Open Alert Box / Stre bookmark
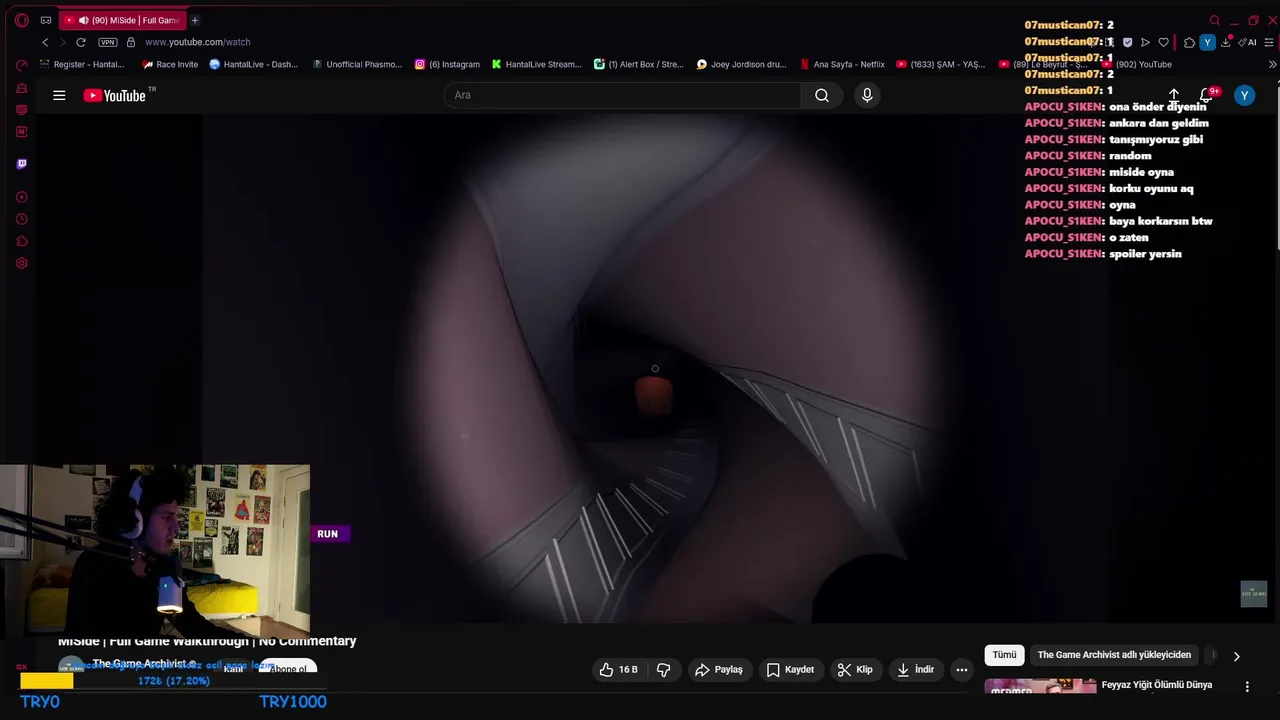1280x720 pixels. [639, 64]
